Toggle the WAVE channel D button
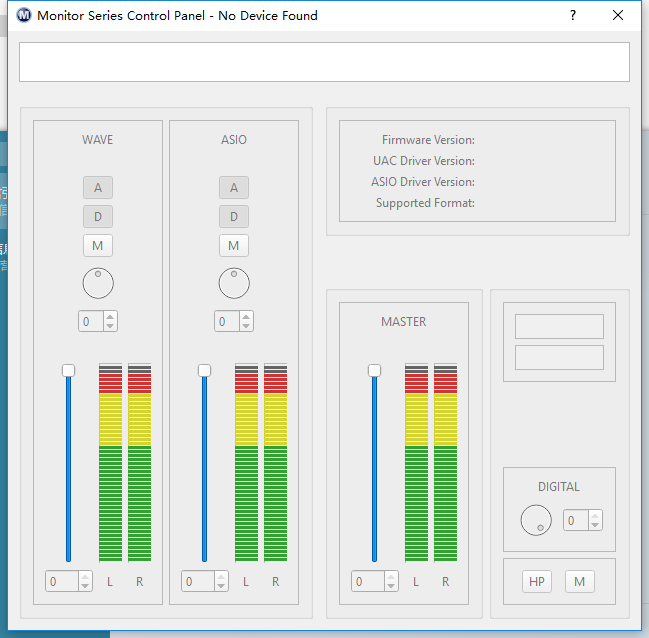Viewport: 649px width, 638px height. coord(98,216)
